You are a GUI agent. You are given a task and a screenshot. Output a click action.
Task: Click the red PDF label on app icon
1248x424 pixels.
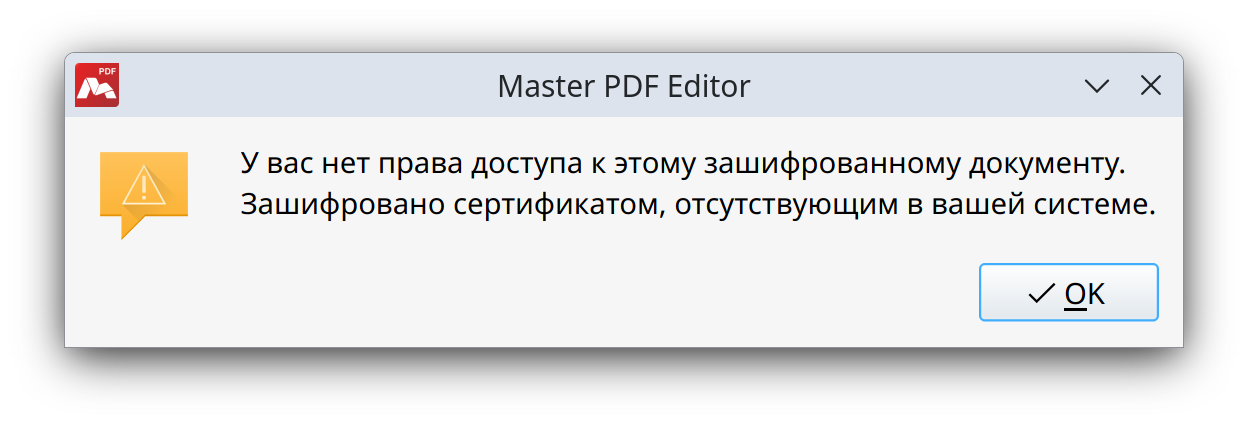click(108, 71)
